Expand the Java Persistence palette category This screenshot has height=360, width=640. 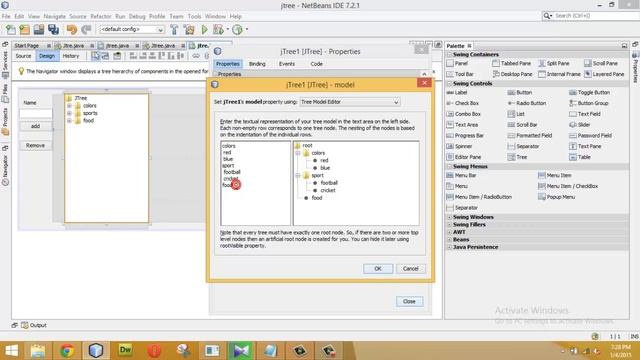tap(449, 247)
